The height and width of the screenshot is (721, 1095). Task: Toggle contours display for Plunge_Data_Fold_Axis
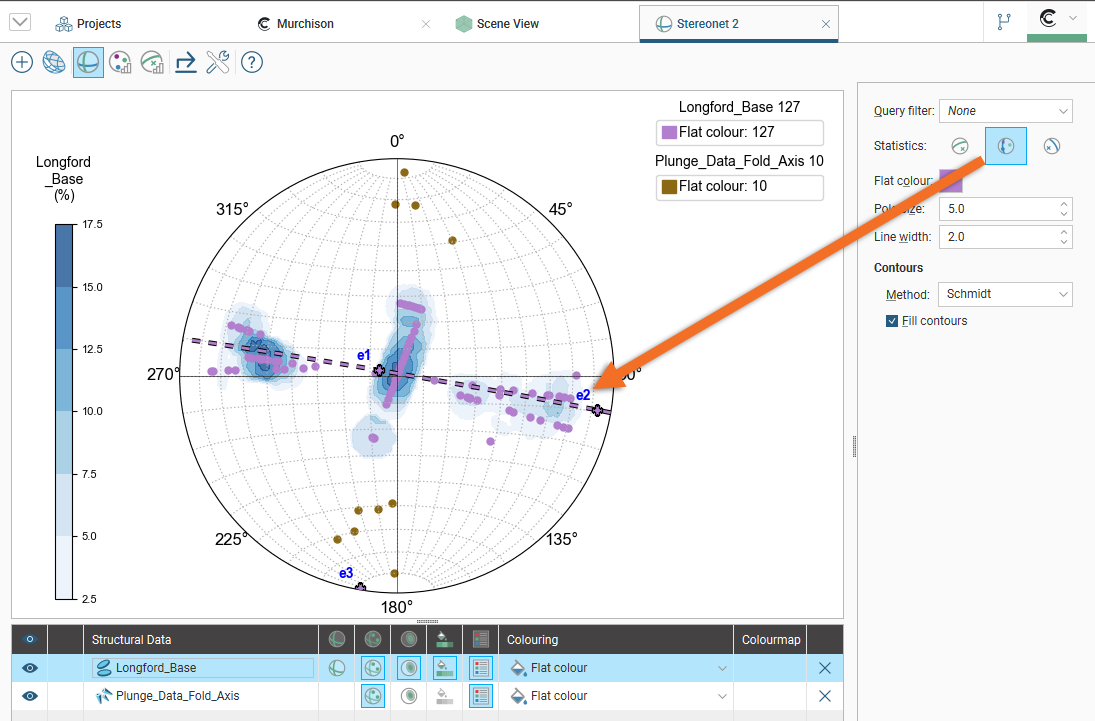[409, 696]
